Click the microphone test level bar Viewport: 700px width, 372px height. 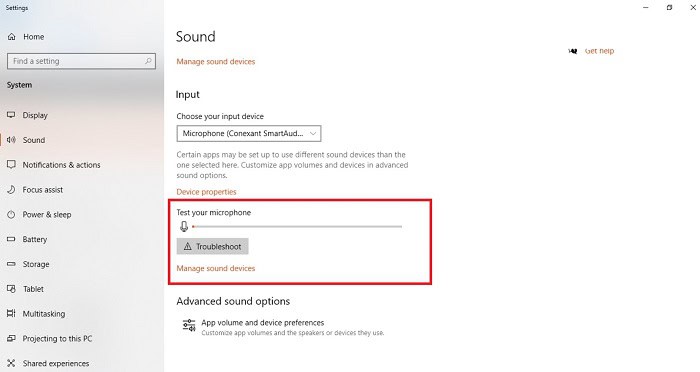point(297,227)
